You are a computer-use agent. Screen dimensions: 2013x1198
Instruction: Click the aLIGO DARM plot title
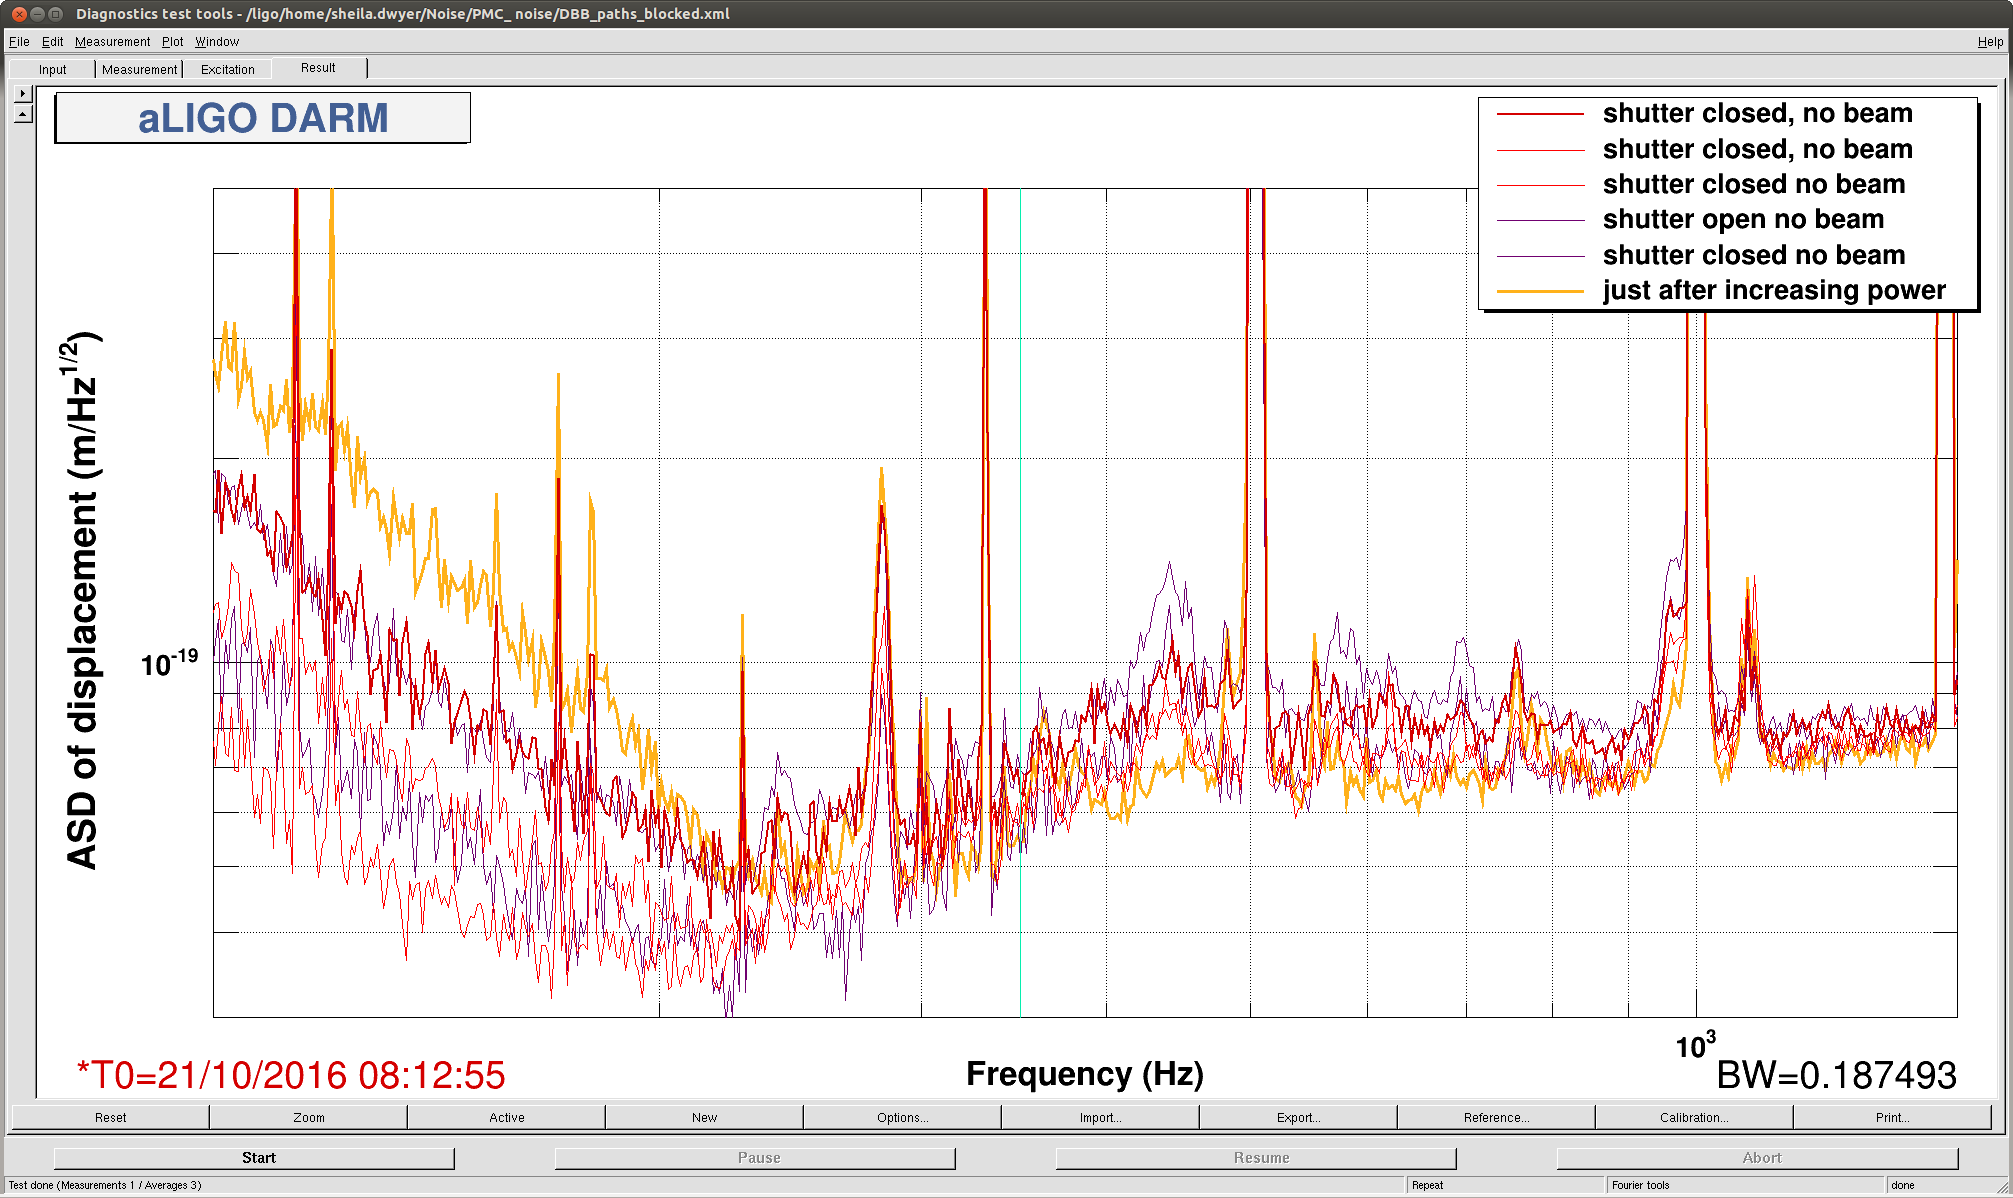(262, 118)
